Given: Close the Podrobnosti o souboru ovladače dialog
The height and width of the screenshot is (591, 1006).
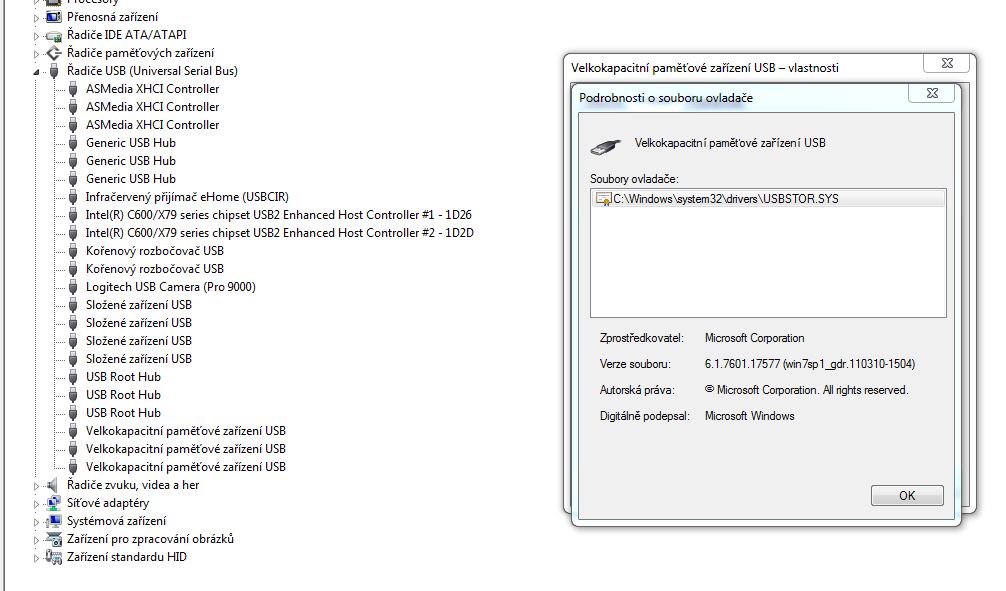Looking at the screenshot, I should pyautogui.click(x=932, y=94).
